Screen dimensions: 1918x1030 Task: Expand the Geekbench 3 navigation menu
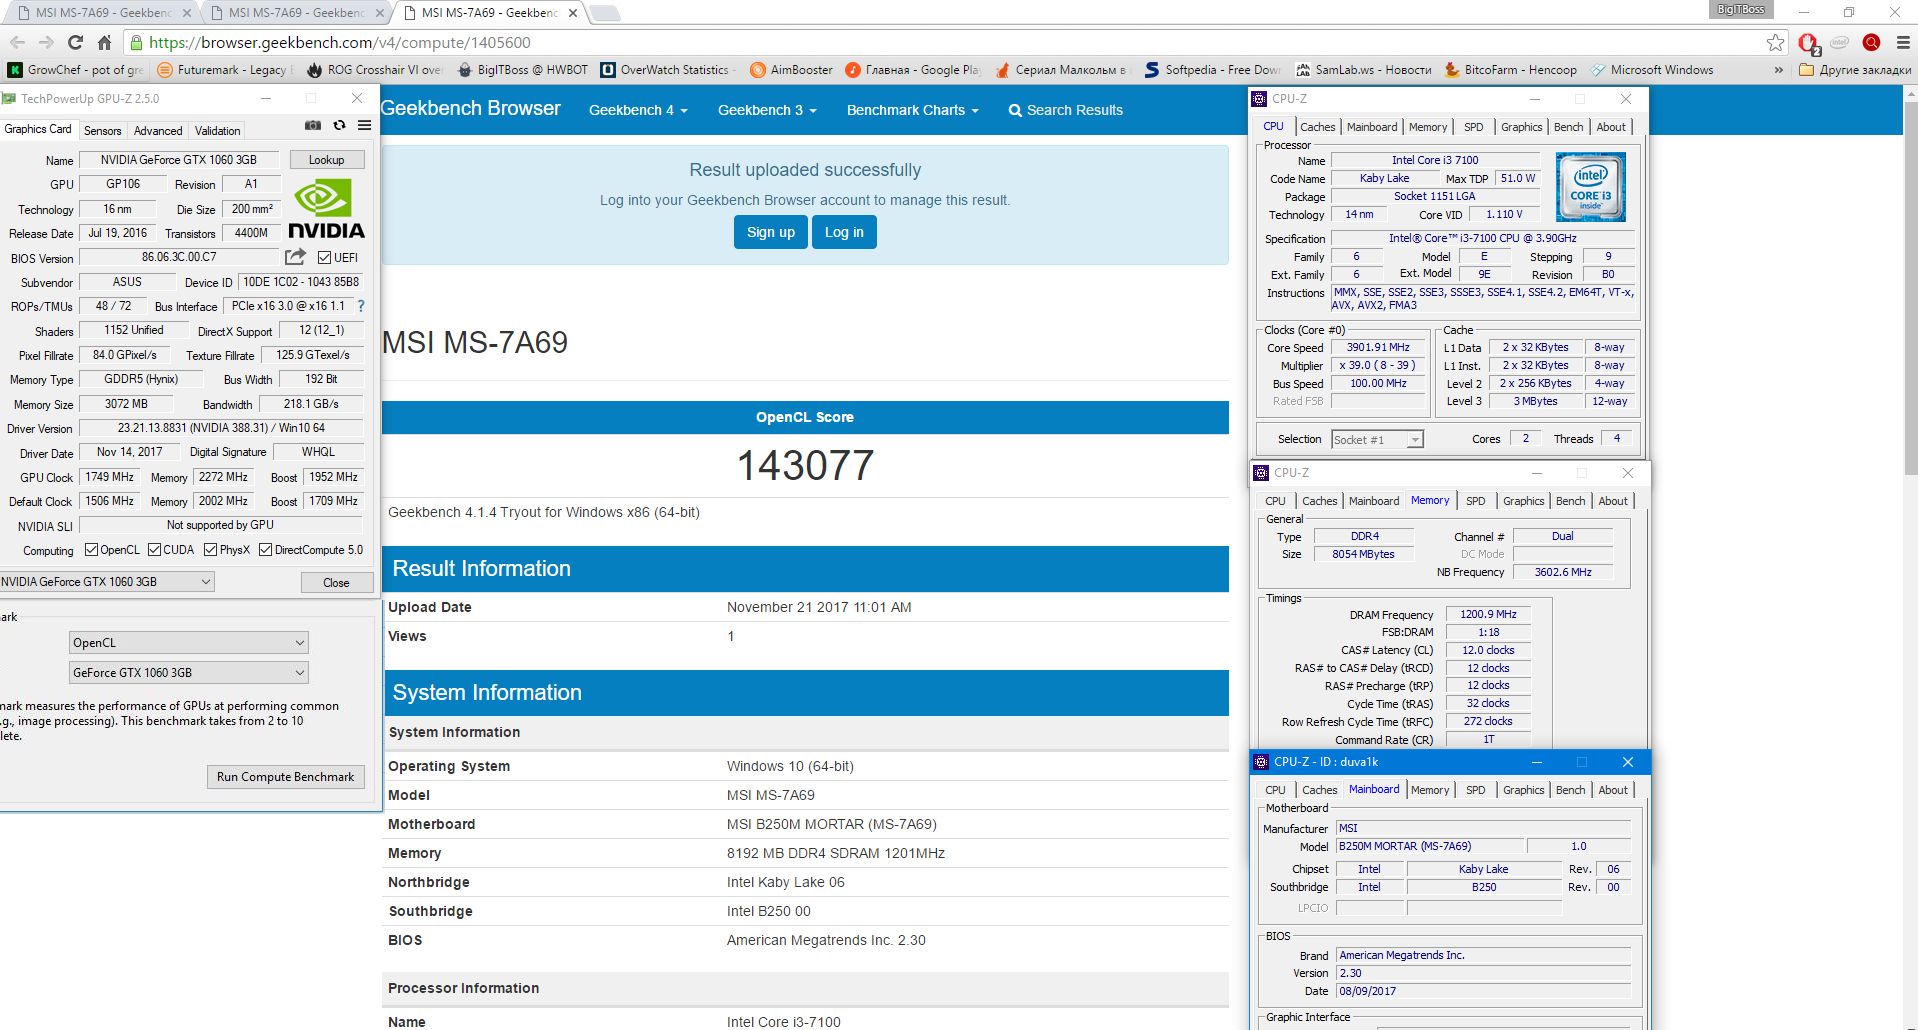(767, 110)
